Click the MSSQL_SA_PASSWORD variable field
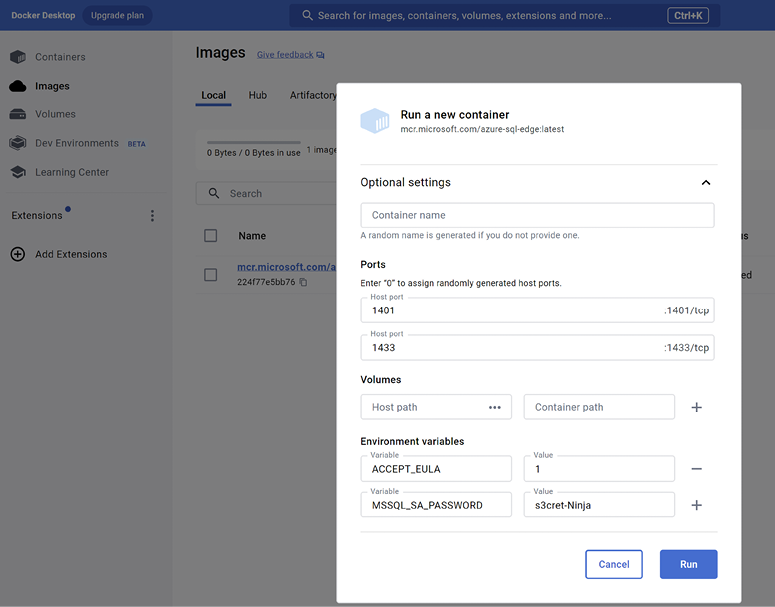The height and width of the screenshot is (607, 775). point(436,505)
